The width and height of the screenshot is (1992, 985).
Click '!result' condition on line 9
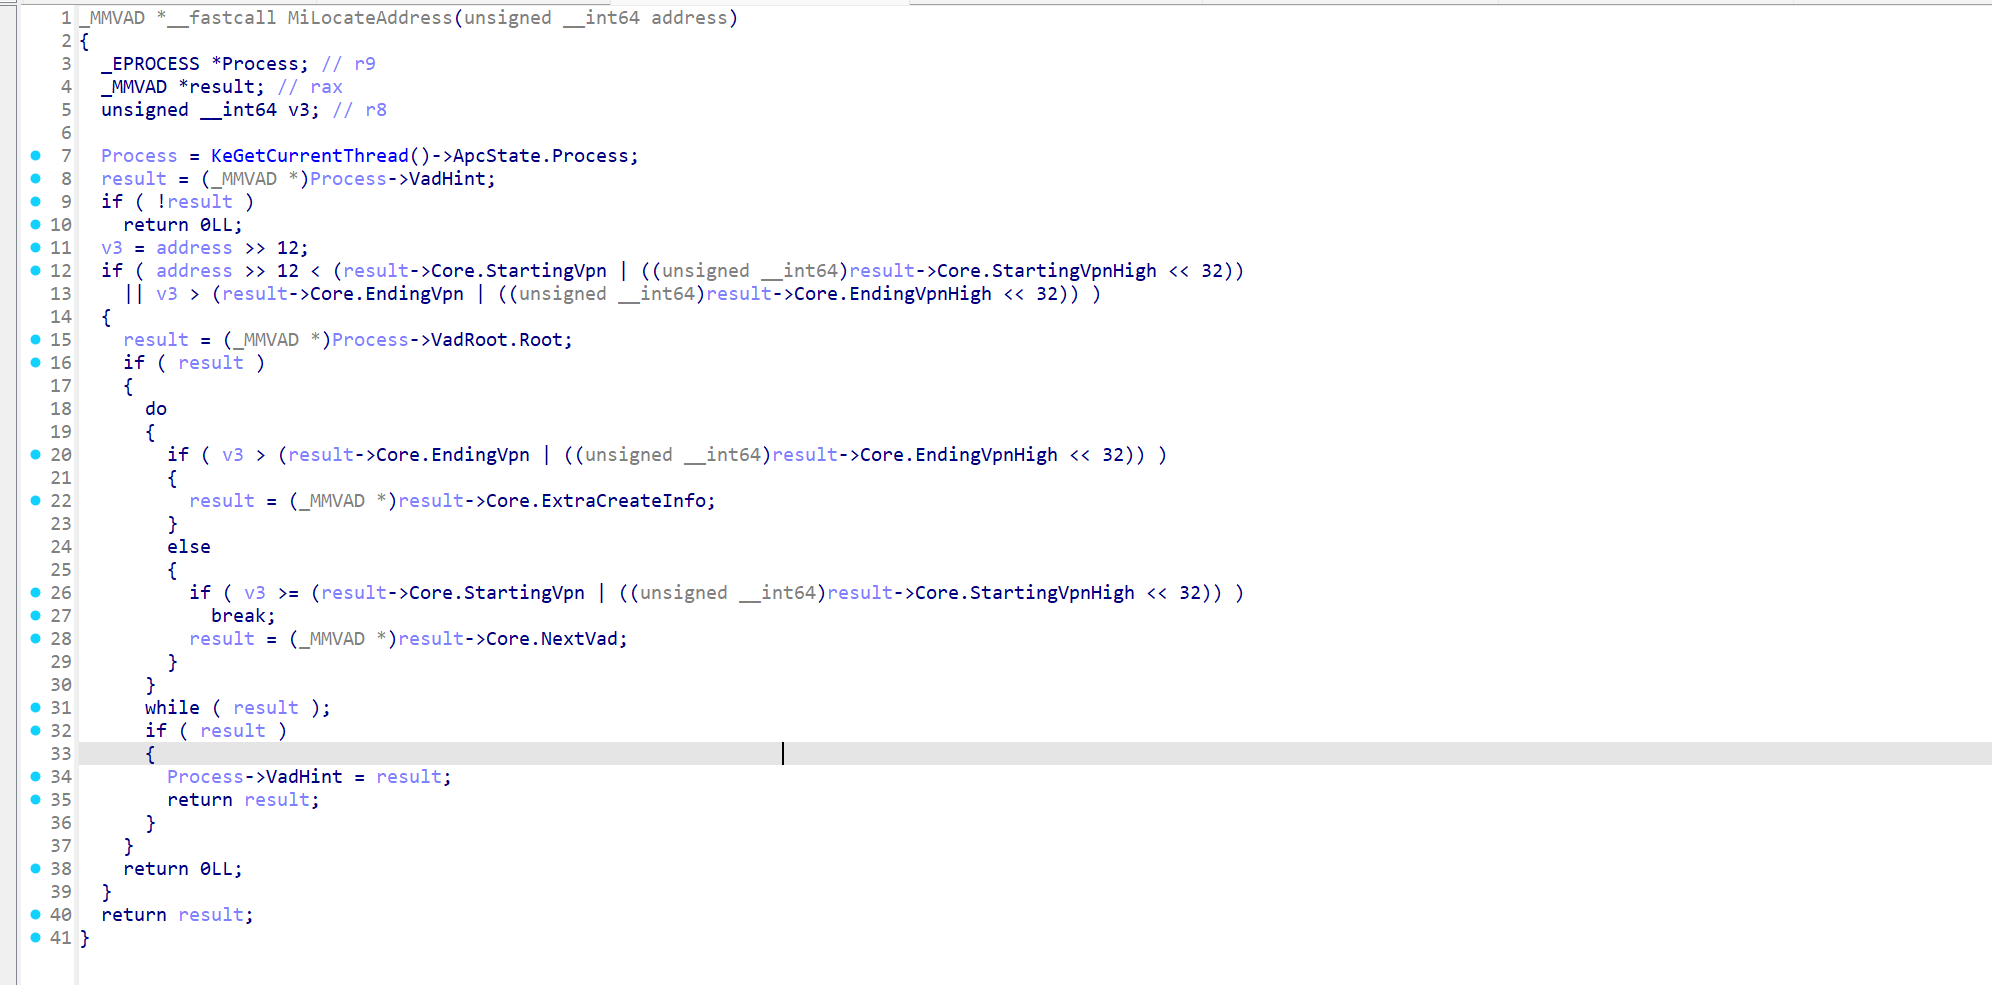(x=194, y=202)
